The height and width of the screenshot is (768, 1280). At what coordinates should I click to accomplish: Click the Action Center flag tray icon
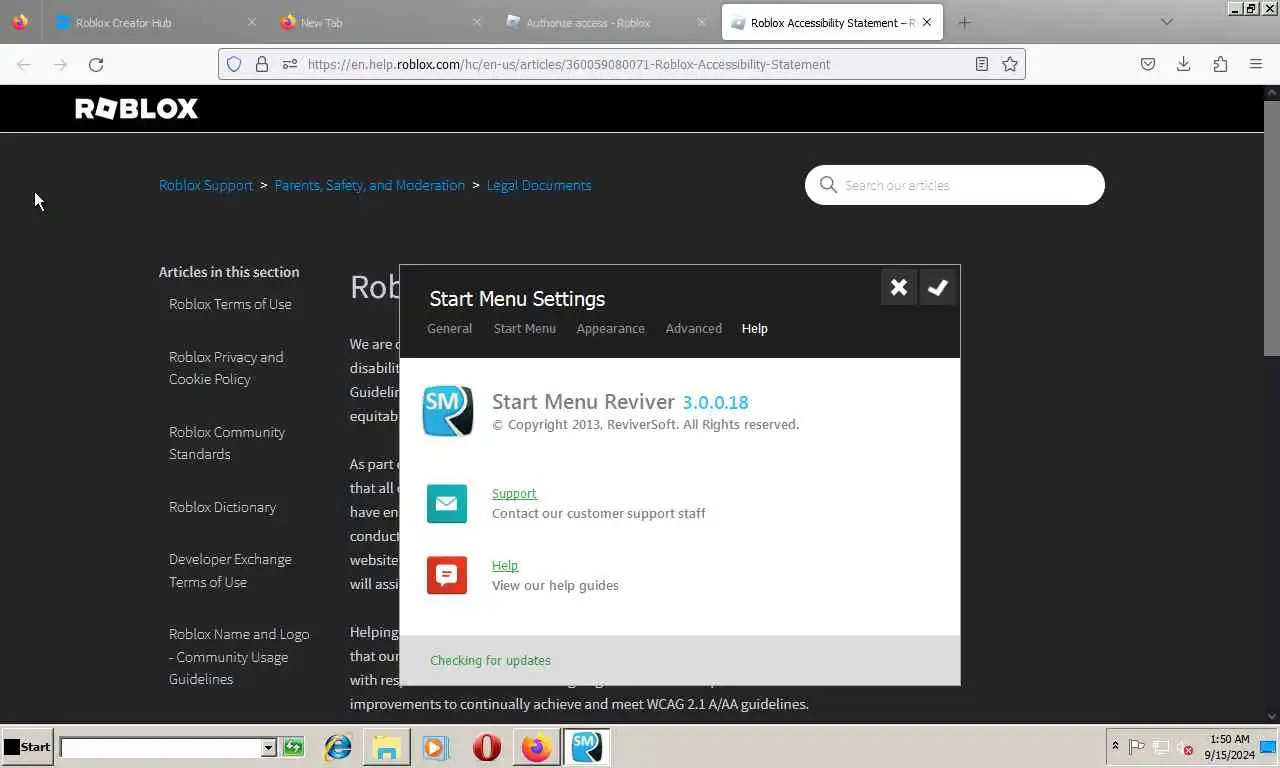pyautogui.click(x=1136, y=746)
